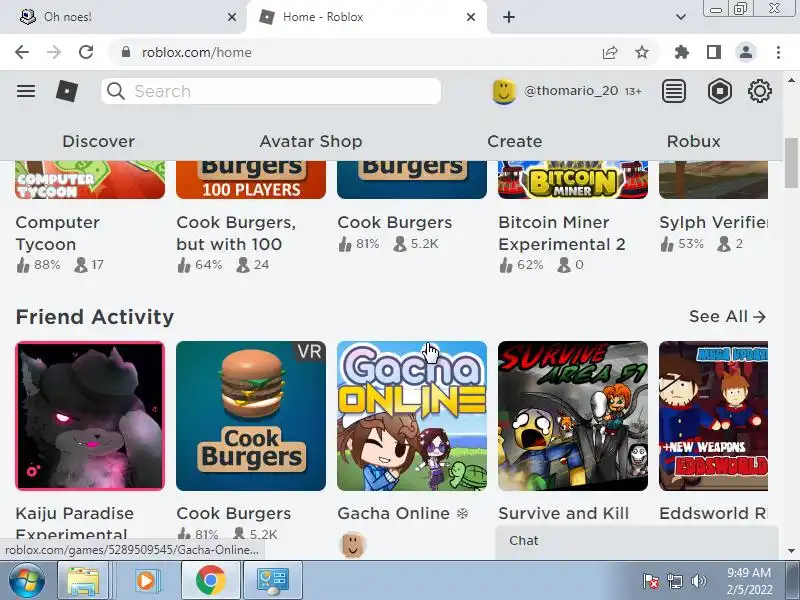Open the 100 PLAYERS burgers thumbnail

251,180
